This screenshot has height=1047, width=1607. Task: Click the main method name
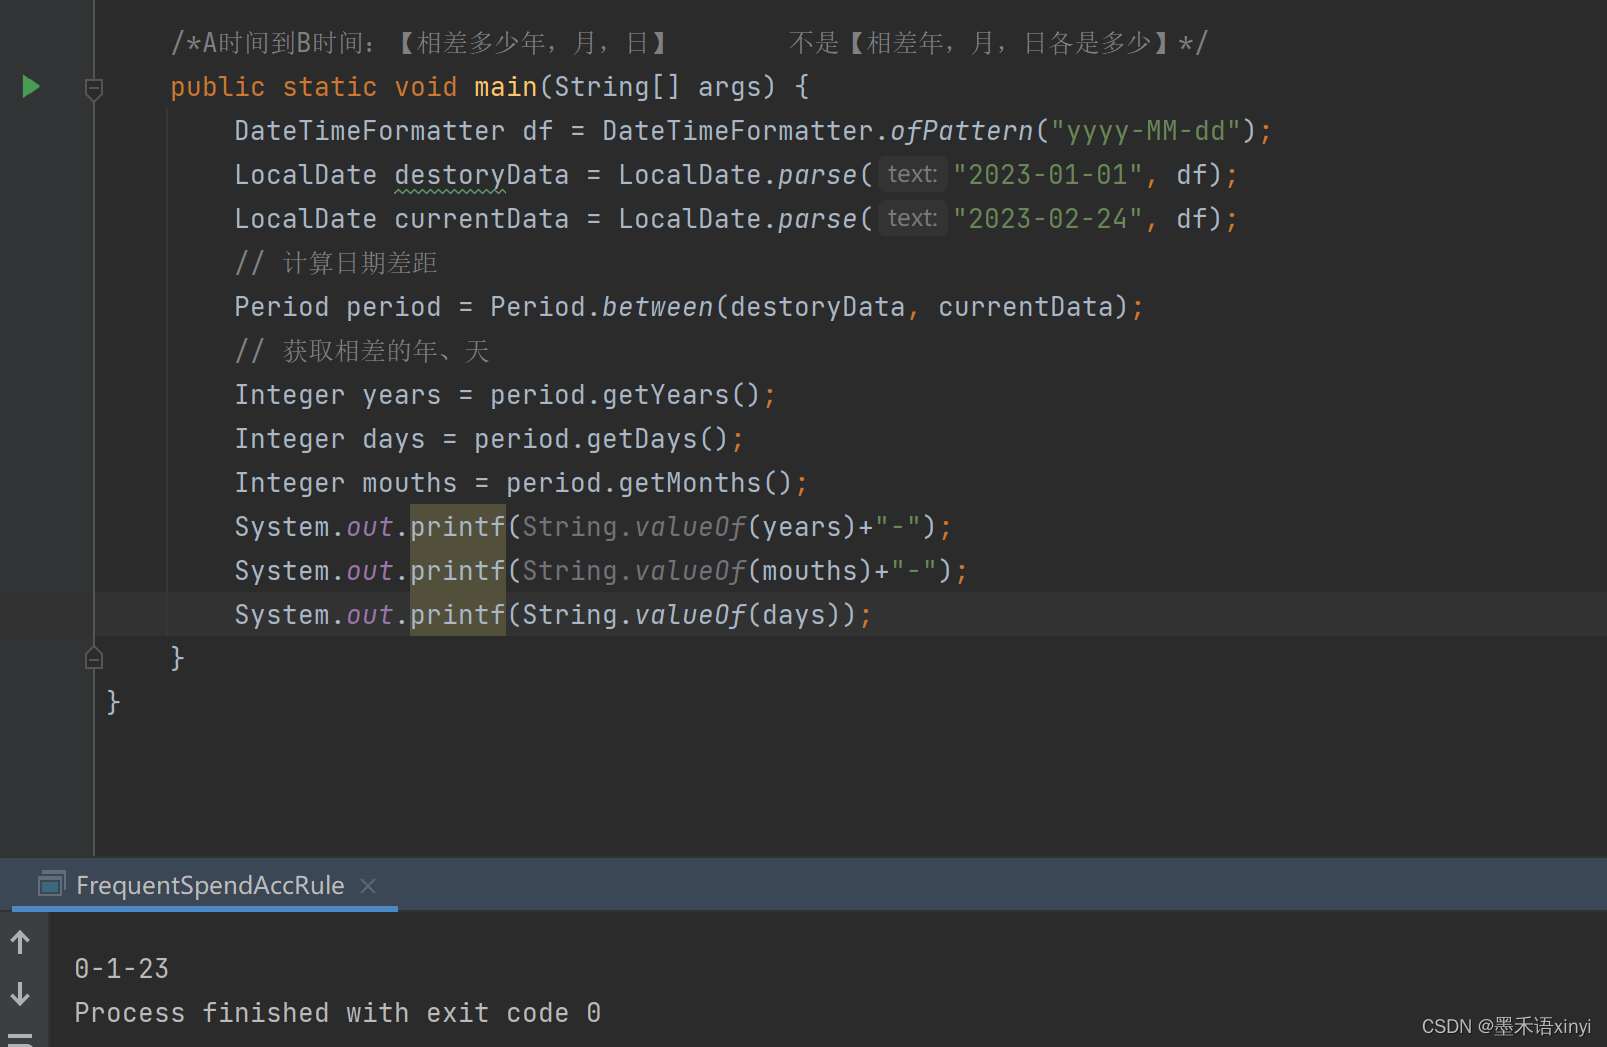pos(506,87)
